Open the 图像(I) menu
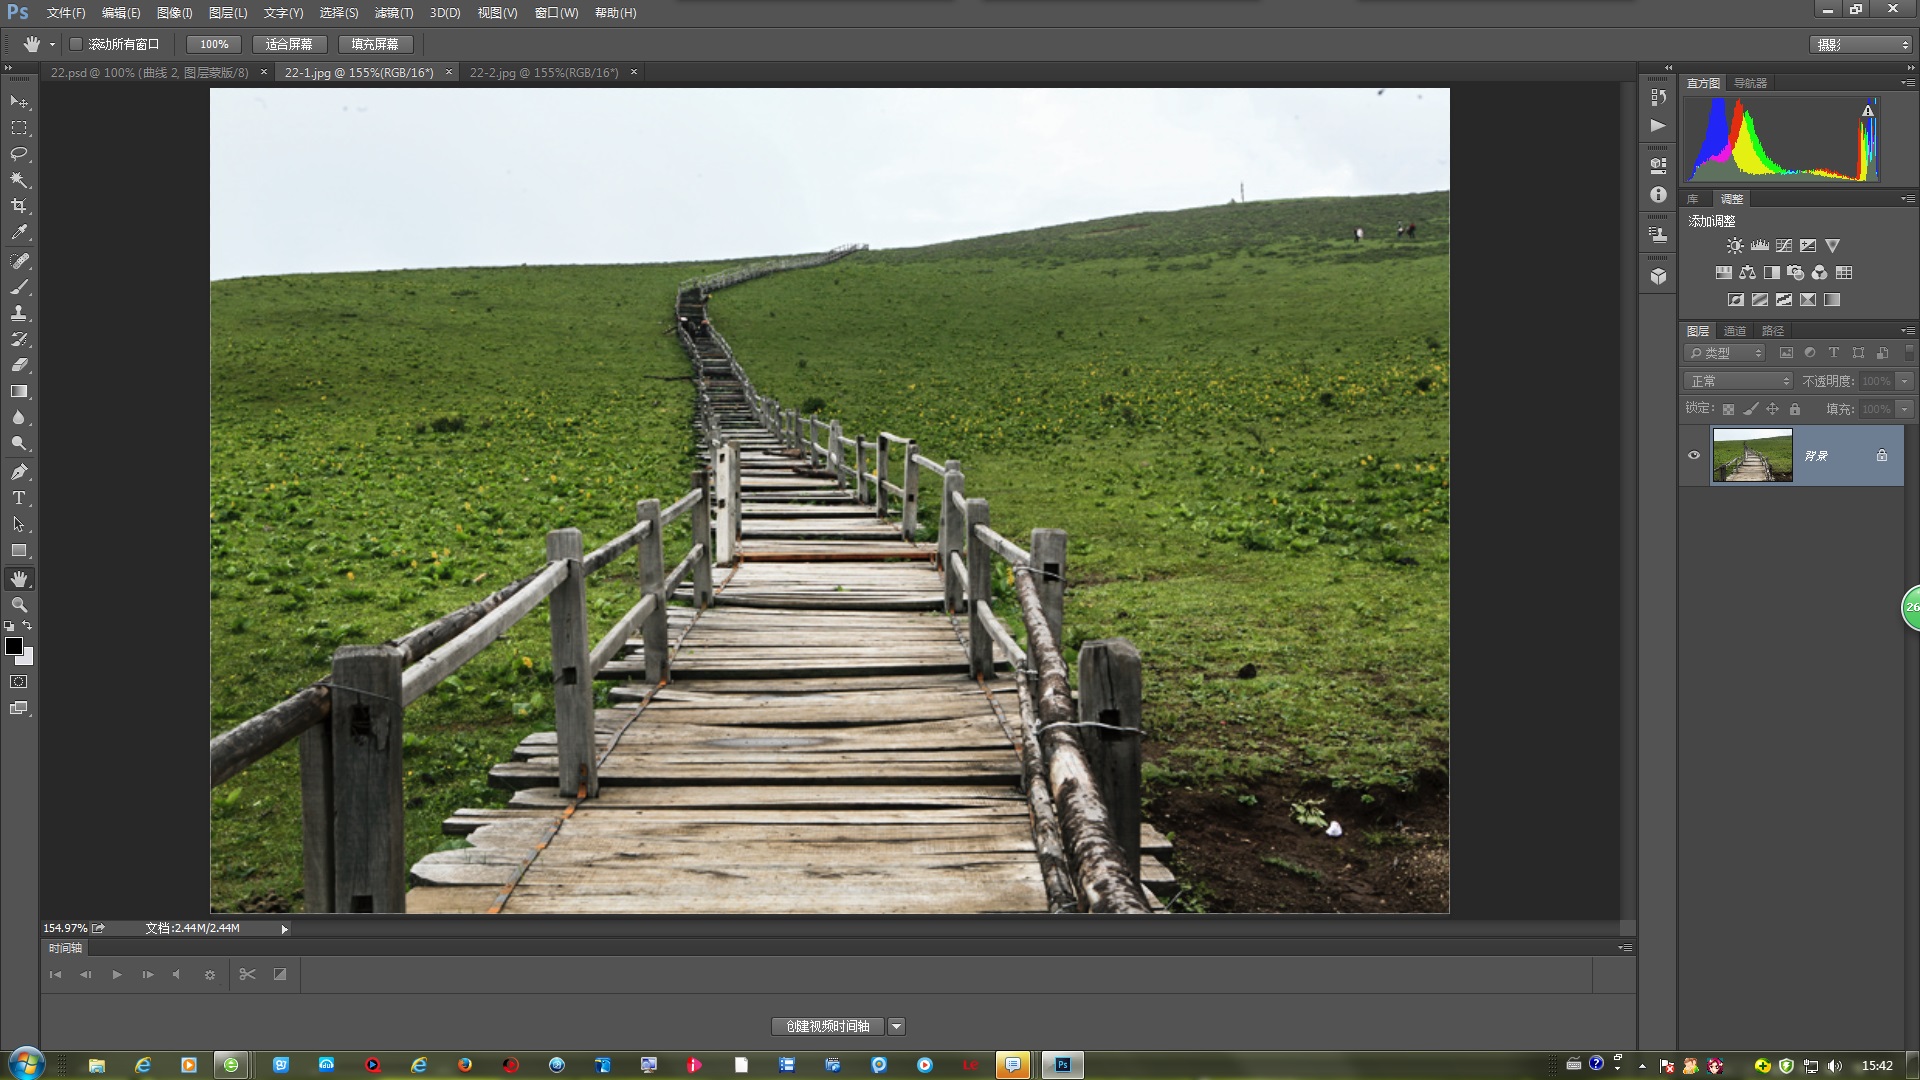The image size is (1920, 1080). coord(174,13)
